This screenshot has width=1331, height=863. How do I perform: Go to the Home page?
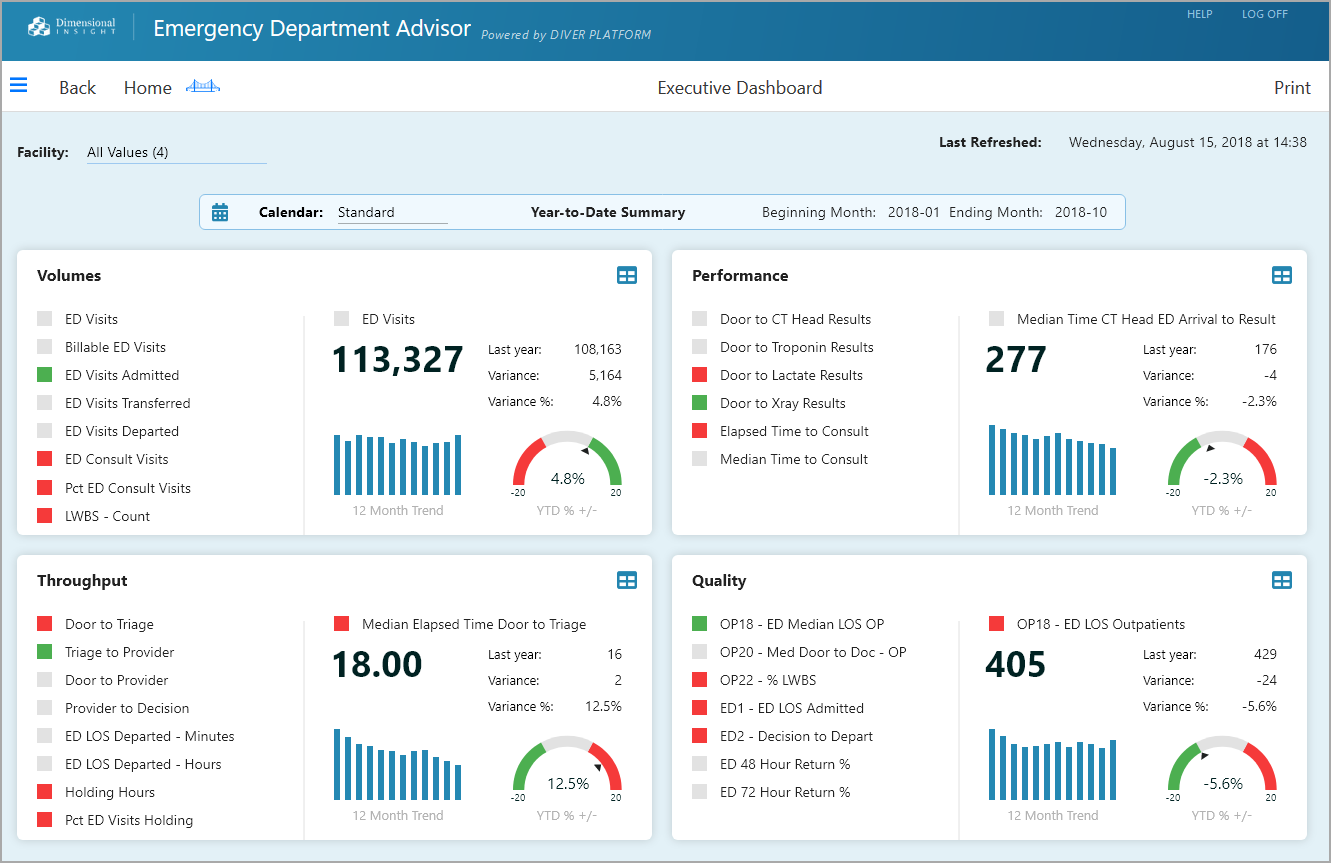click(x=148, y=88)
